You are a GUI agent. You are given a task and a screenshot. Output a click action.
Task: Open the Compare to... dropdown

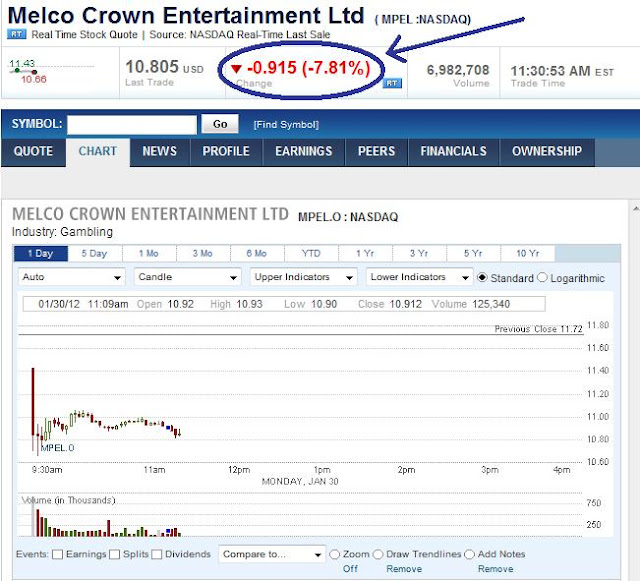272,554
